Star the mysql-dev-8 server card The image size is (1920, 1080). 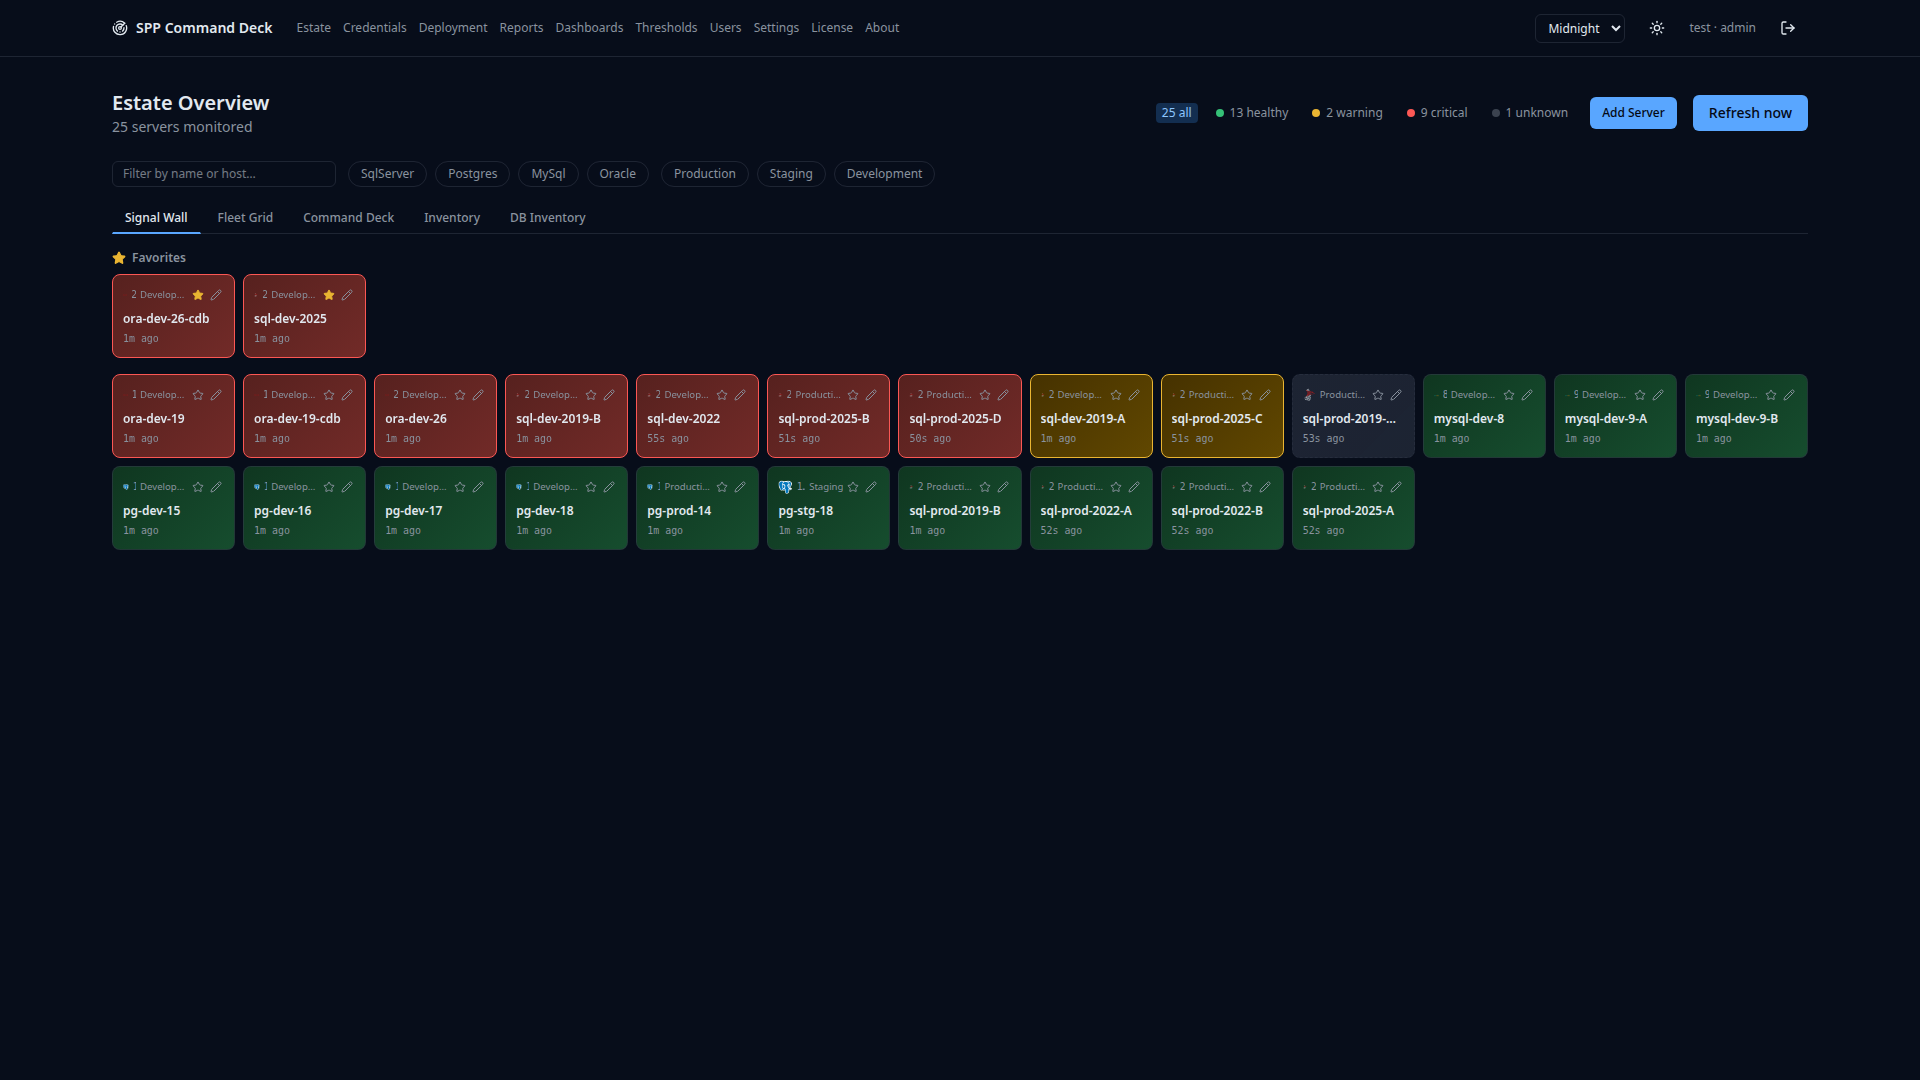tap(1509, 395)
